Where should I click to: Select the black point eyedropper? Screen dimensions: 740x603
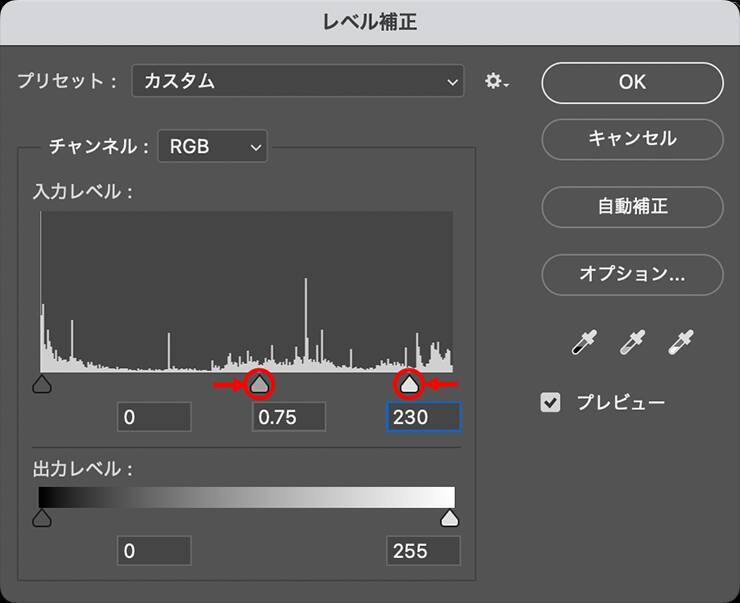point(583,343)
